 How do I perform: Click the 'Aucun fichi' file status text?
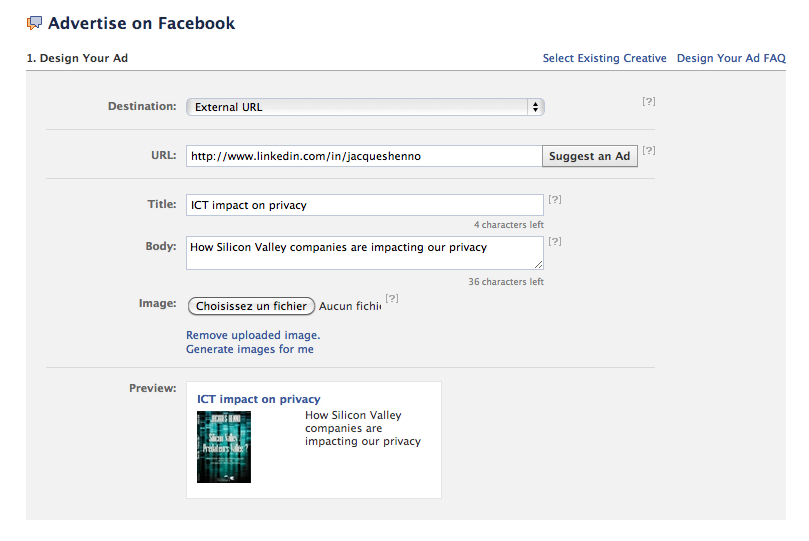tap(350, 306)
